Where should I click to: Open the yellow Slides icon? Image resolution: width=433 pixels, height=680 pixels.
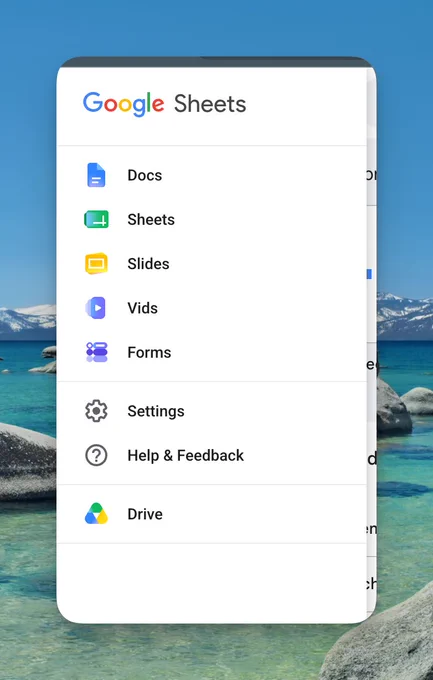pos(96,264)
